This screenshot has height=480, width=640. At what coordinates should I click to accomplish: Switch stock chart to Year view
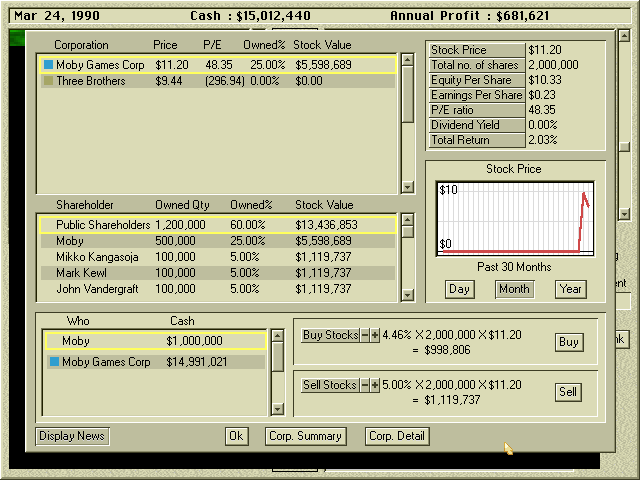[x=570, y=289]
